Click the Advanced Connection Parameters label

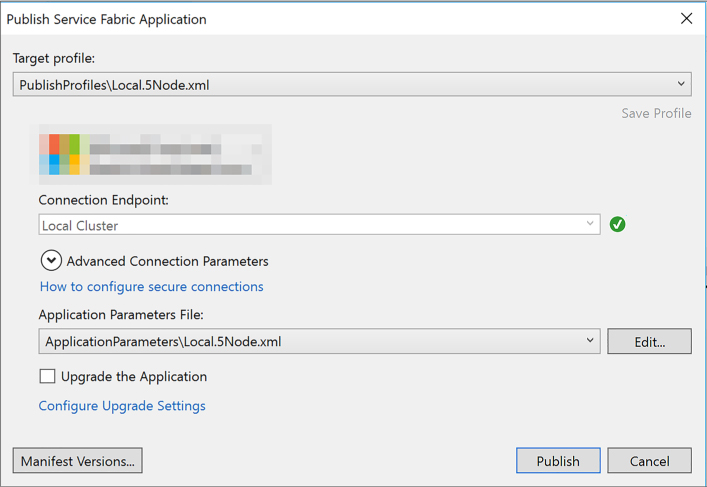[x=168, y=261]
